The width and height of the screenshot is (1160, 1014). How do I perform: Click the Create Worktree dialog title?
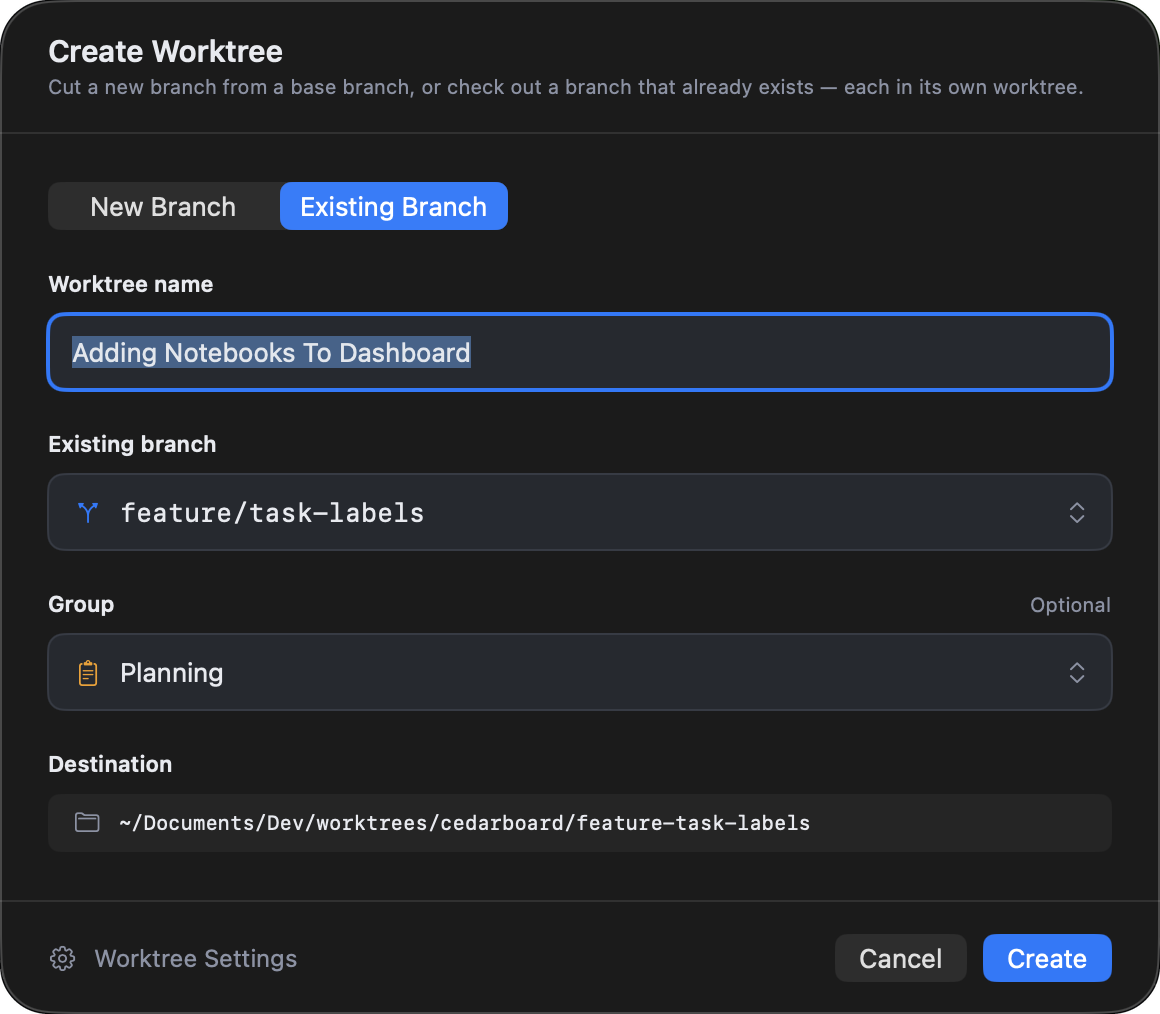tap(166, 52)
